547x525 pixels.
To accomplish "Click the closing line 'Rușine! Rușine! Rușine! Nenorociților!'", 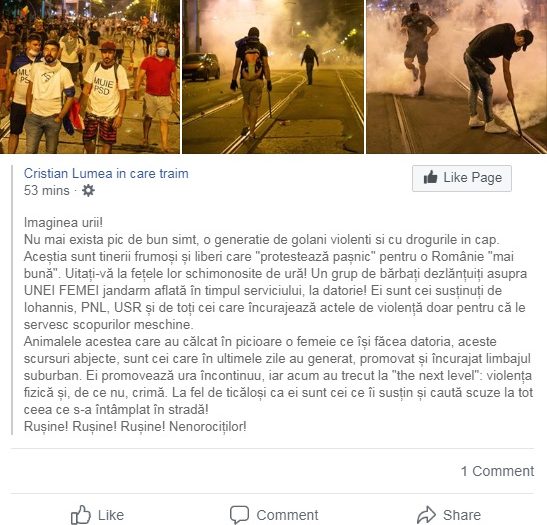I will [135, 426].
